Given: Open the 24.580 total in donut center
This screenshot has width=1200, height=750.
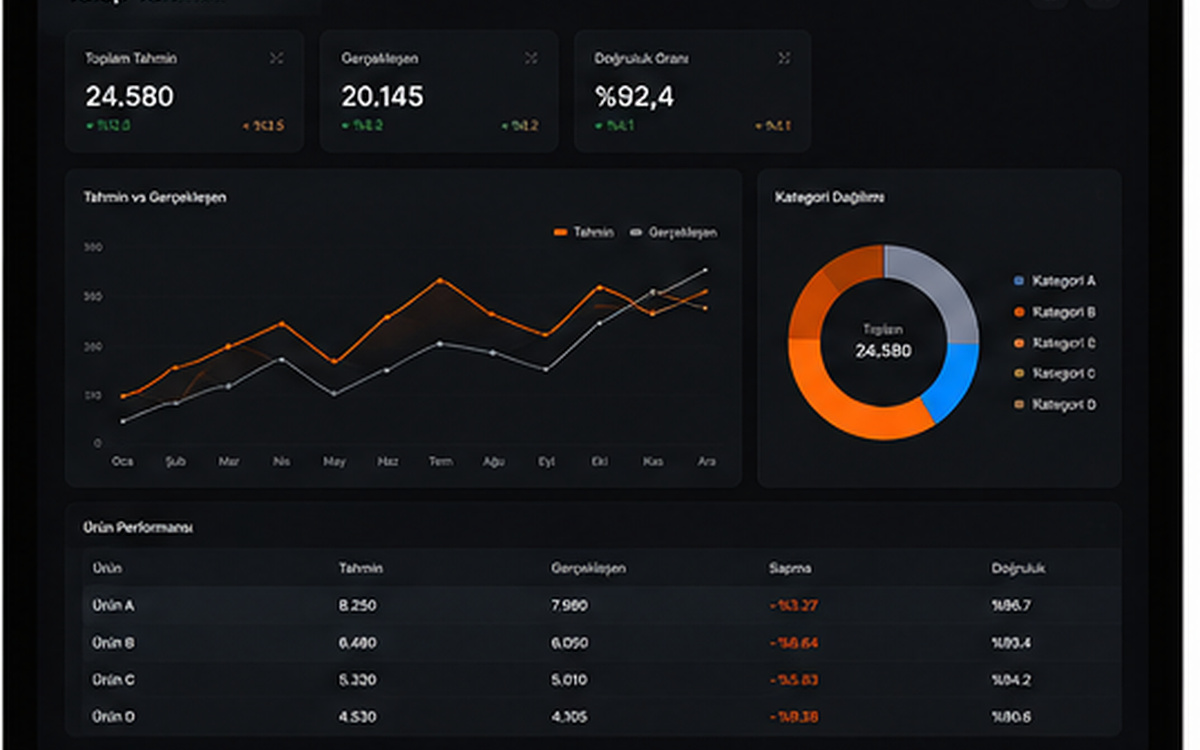Looking at the screenshot, I should 883,351.
